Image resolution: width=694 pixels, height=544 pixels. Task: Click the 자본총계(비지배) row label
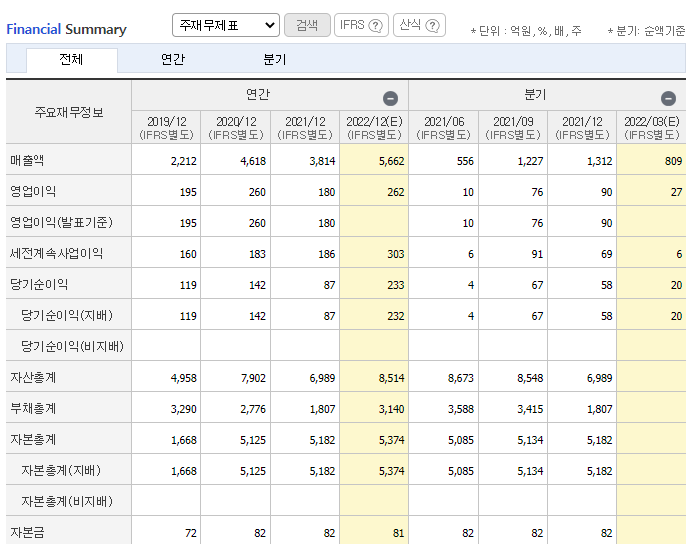click(x=67, y=501)
